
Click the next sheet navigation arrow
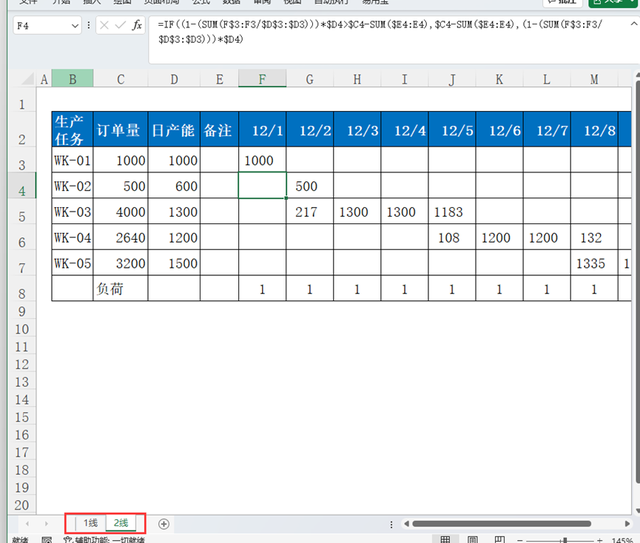coord(46,523)
